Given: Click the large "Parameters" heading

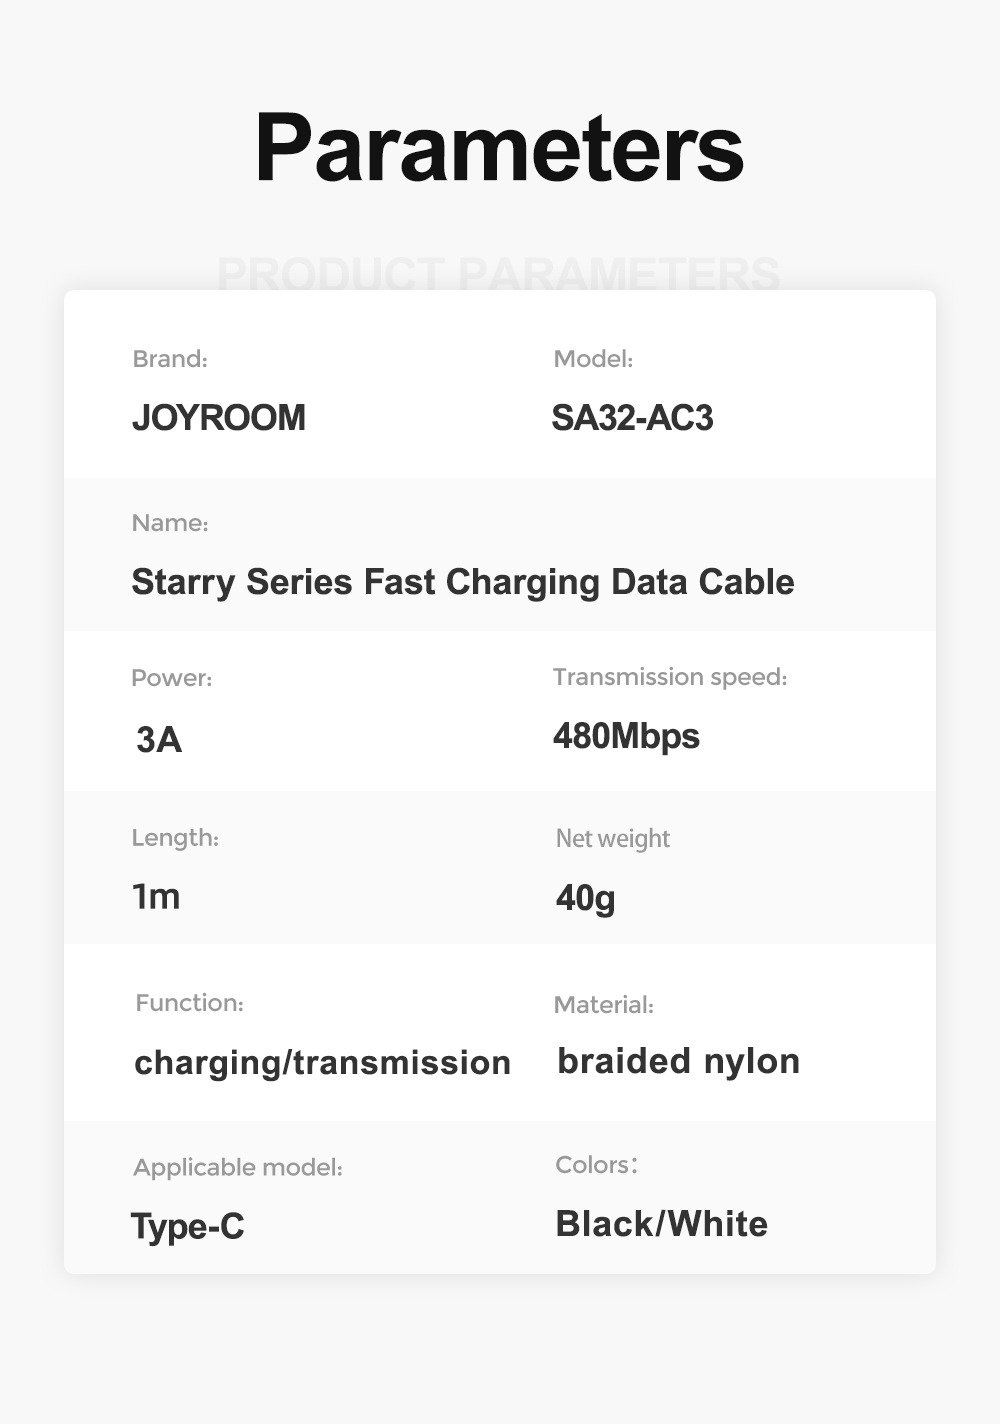Looking at the screenshot, I should point(499,148).
